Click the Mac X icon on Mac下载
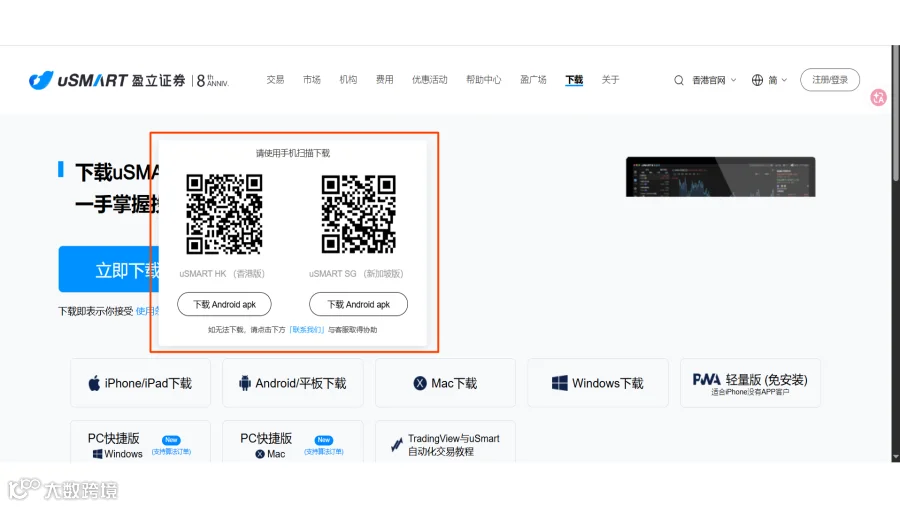The width and height of the screenshot is (900, 507). [420, 383]
